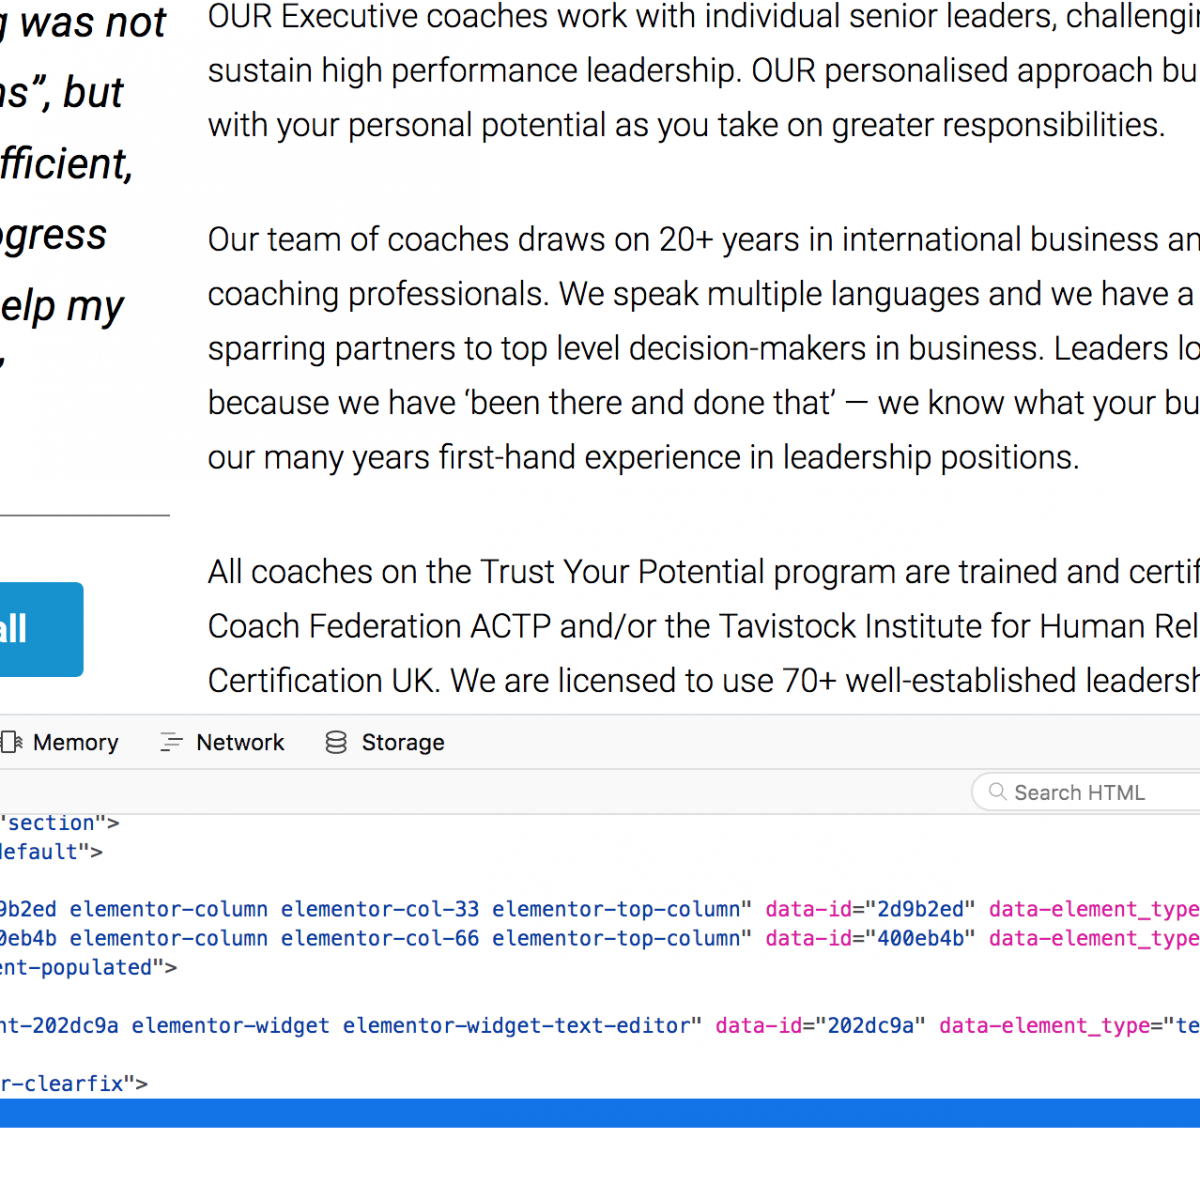Click the data-id="2d9b2ed" attribute
Viewport: 1200px width, 1200px height.
(x=870, y=909)
